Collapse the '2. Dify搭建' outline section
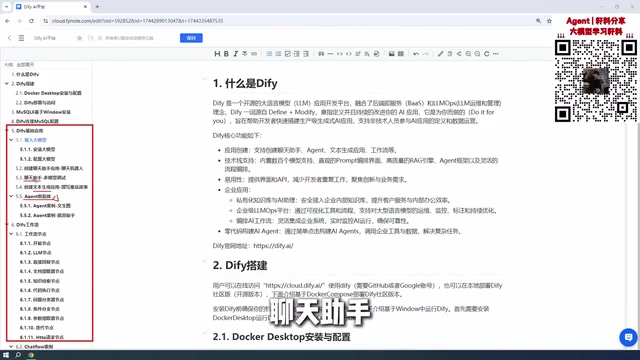Viewport: 640px width, 360px height. point(7,84)
